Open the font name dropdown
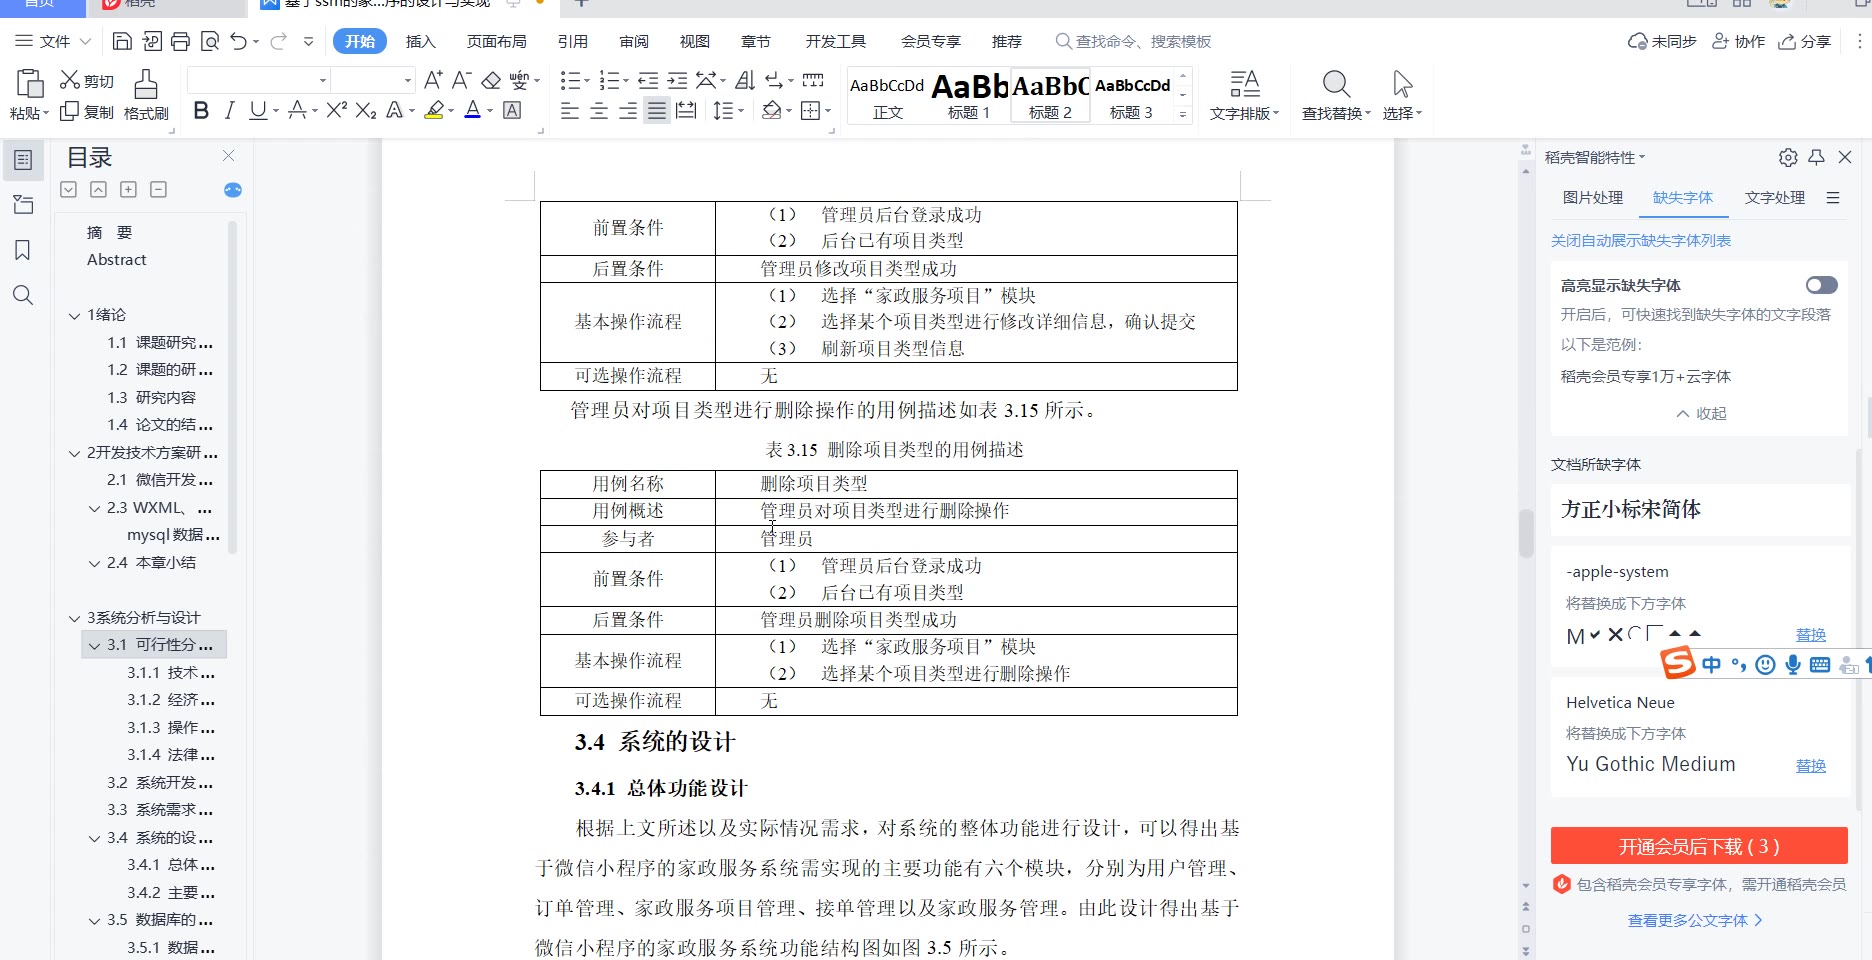Screen dimensions: 1872x960 click(322, 80)
